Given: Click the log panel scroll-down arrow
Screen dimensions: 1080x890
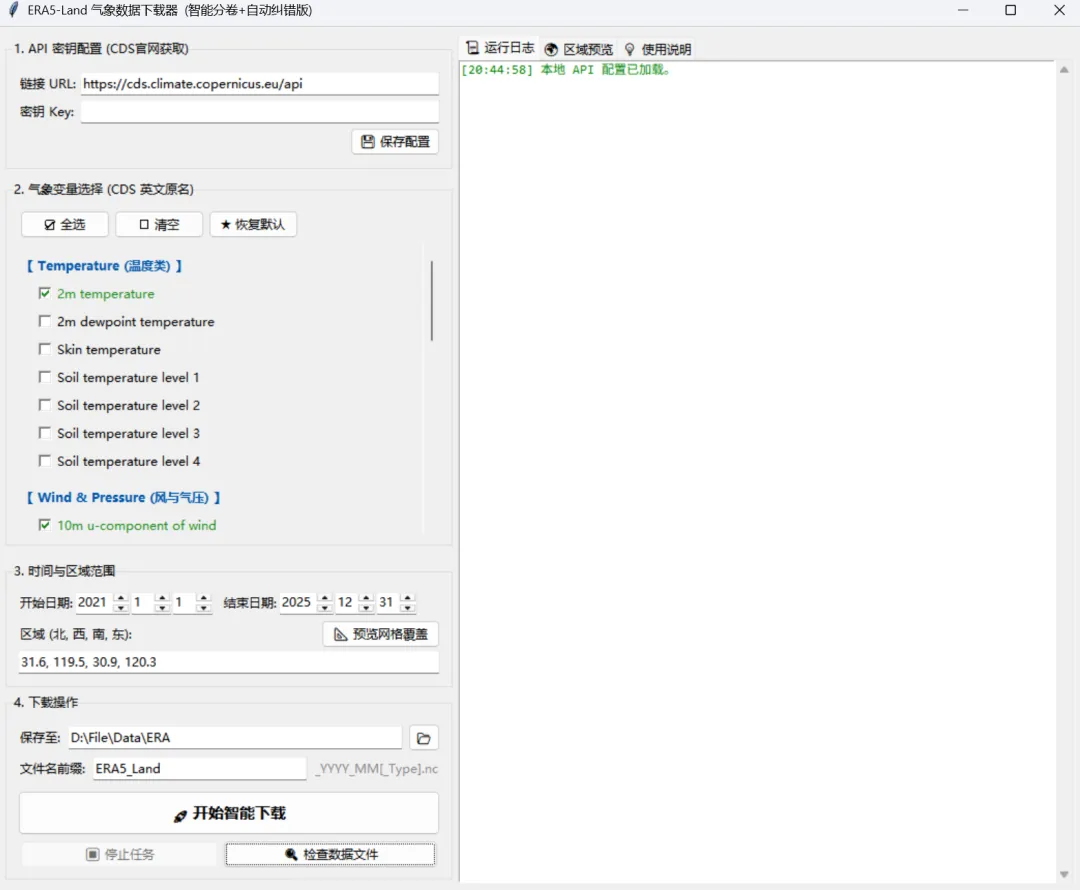Looking at the screenshot, I should pyautogui.click(x=1064, y=875).
